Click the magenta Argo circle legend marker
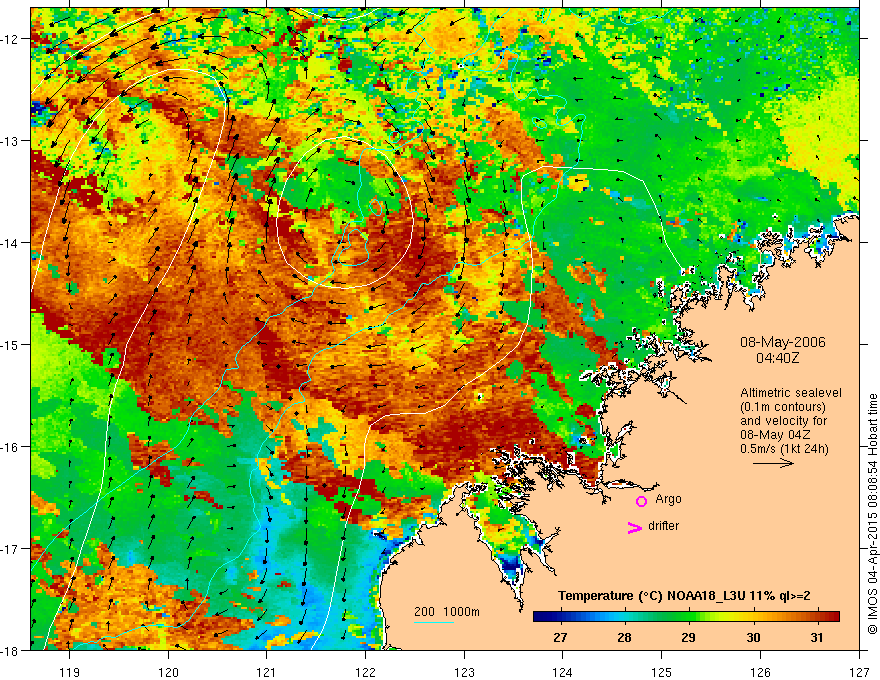The height and width of the screenshot is (680, 880). tap(641, 501)
